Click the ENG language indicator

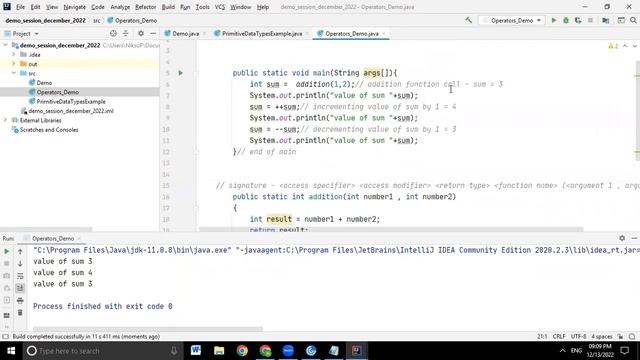[576, 351]
